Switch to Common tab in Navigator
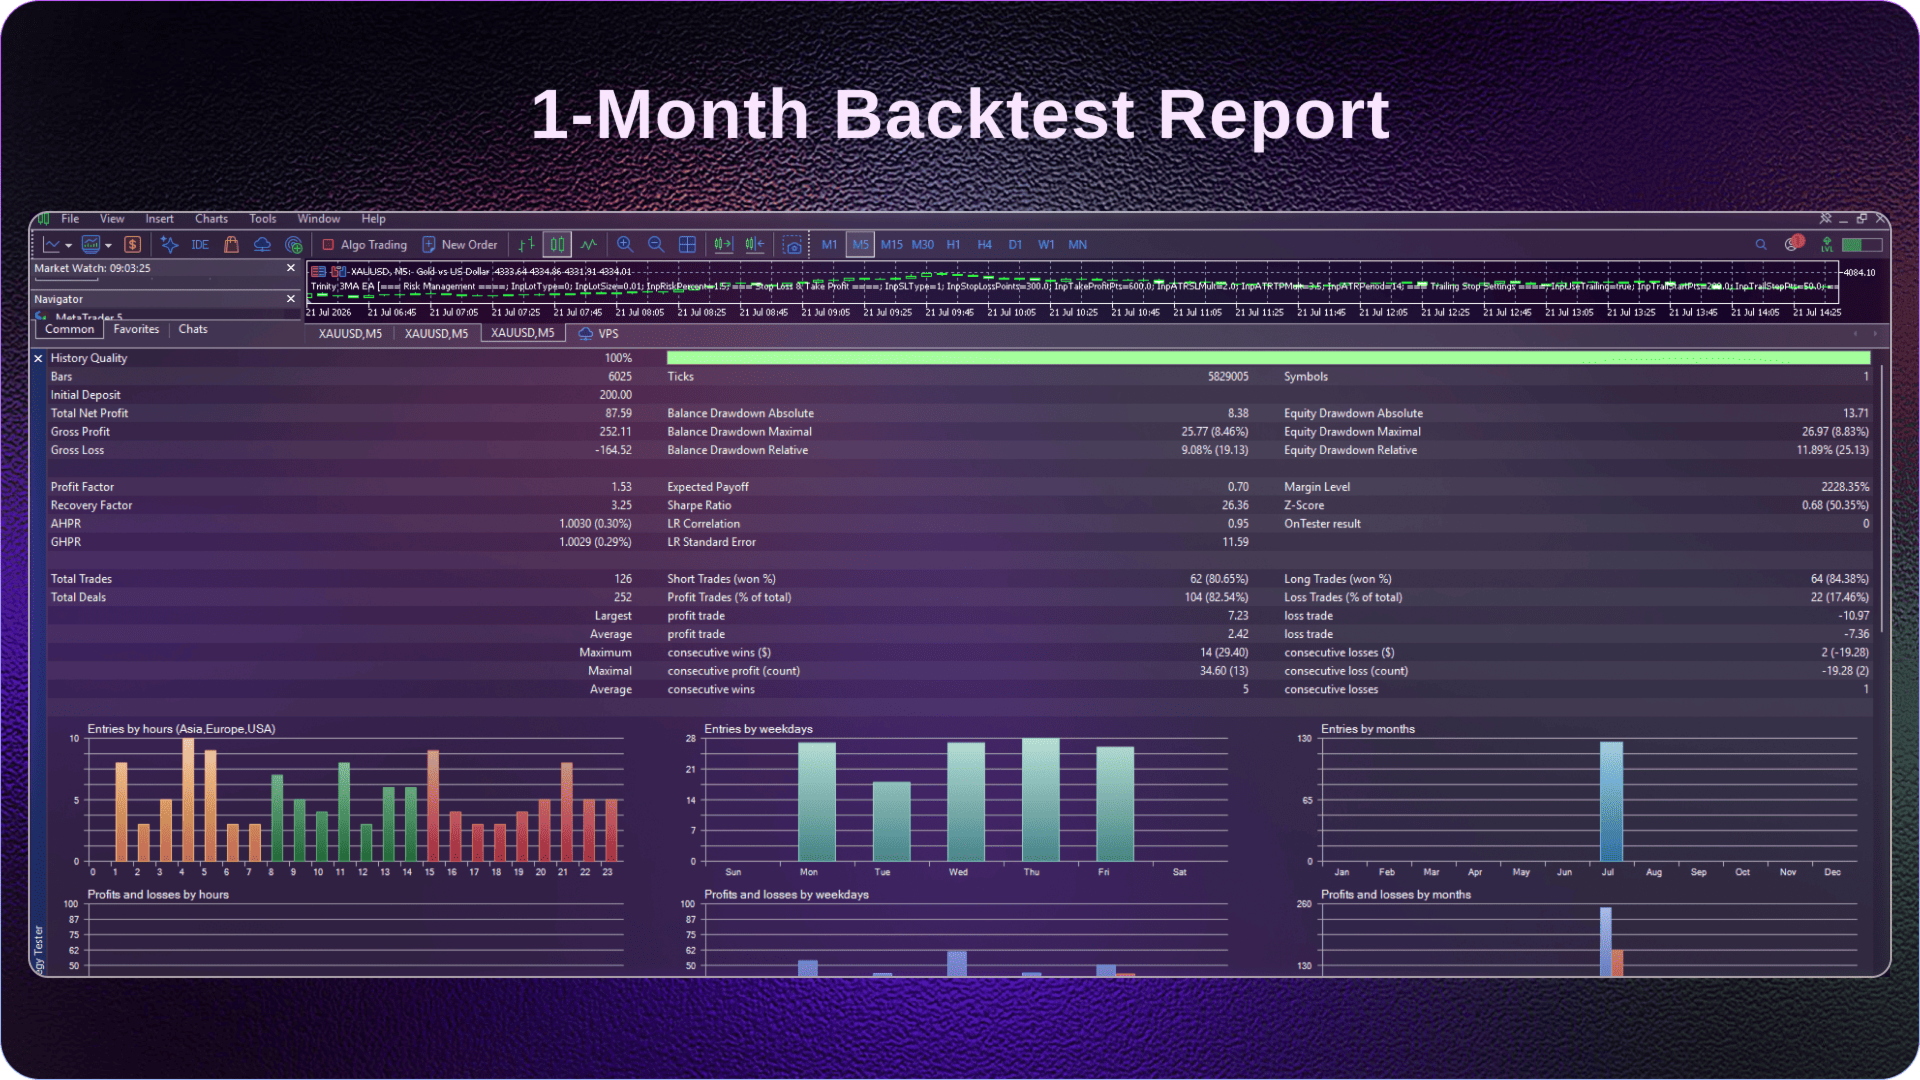Viewport: 1920px width, 1080px height. coord(69,329)
